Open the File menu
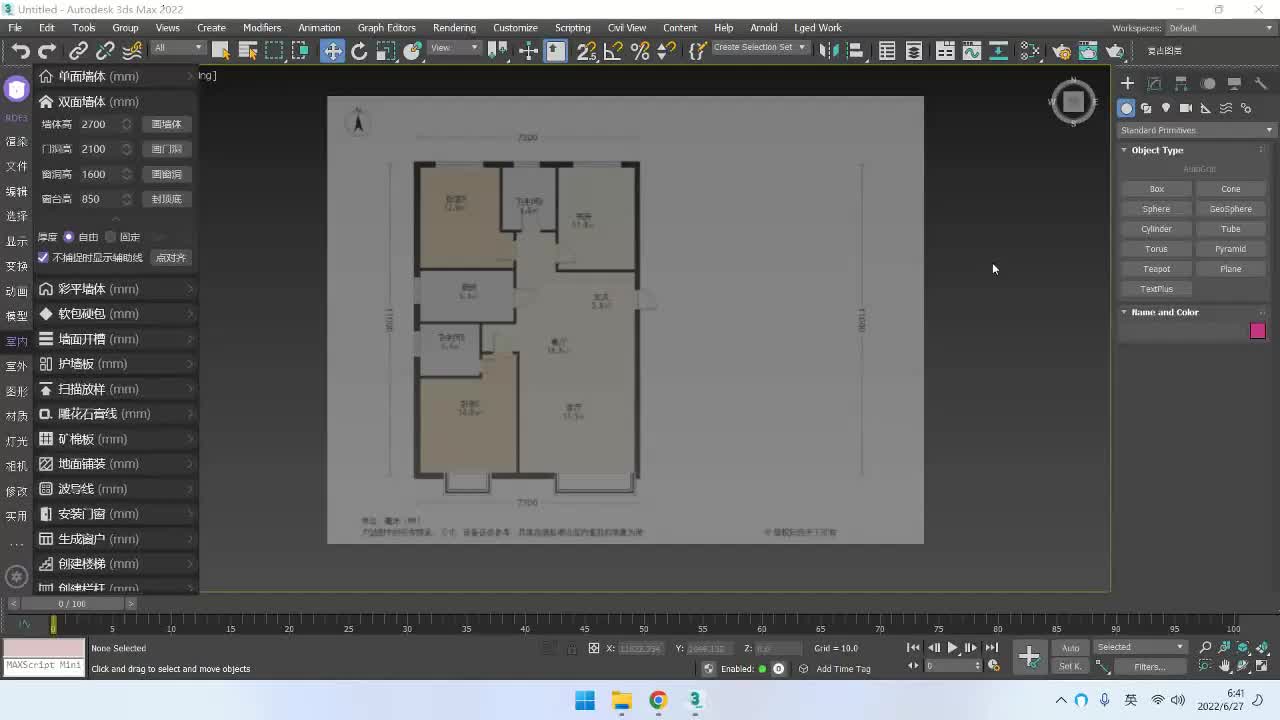 (15, 28)
